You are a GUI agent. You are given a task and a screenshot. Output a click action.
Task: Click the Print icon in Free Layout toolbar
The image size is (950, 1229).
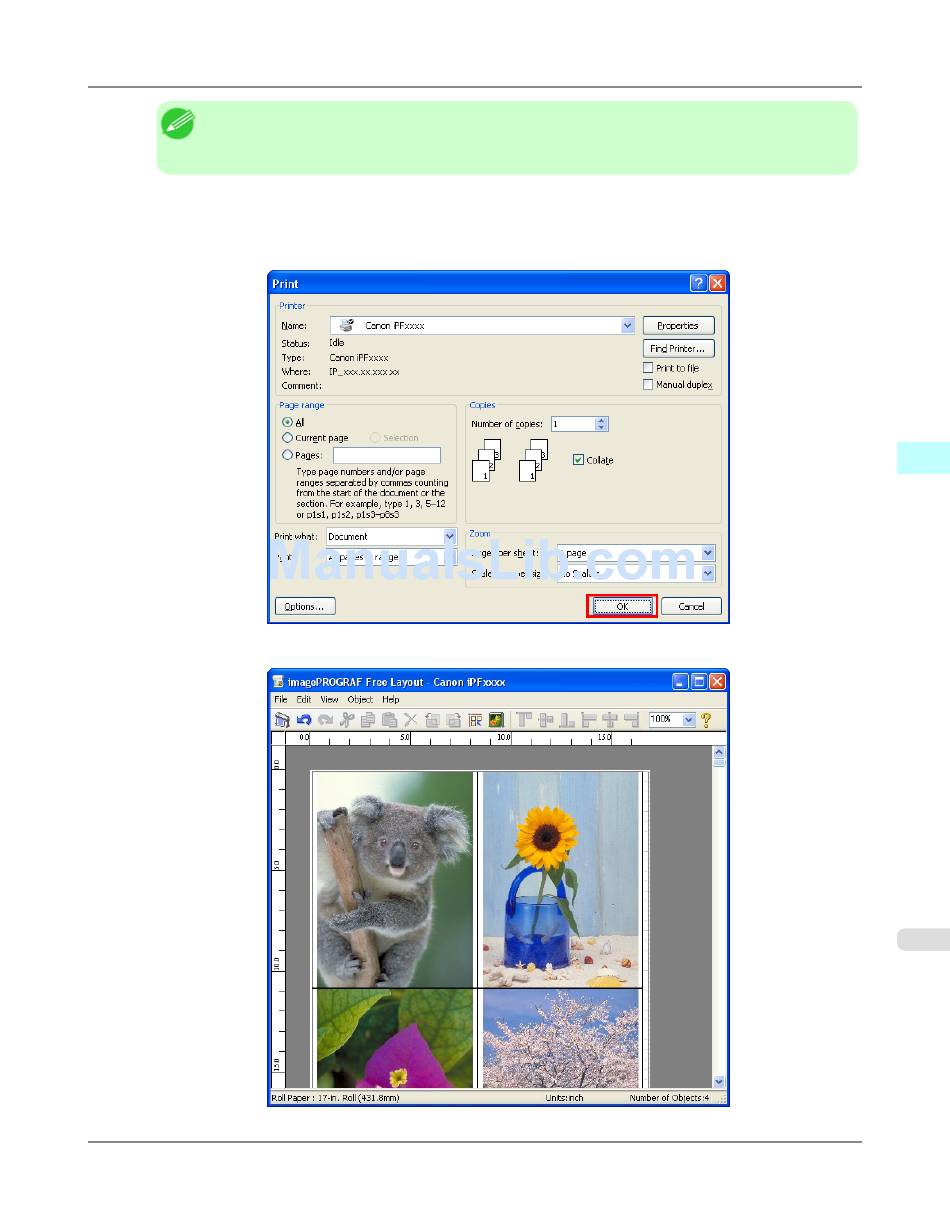[282, 720]
